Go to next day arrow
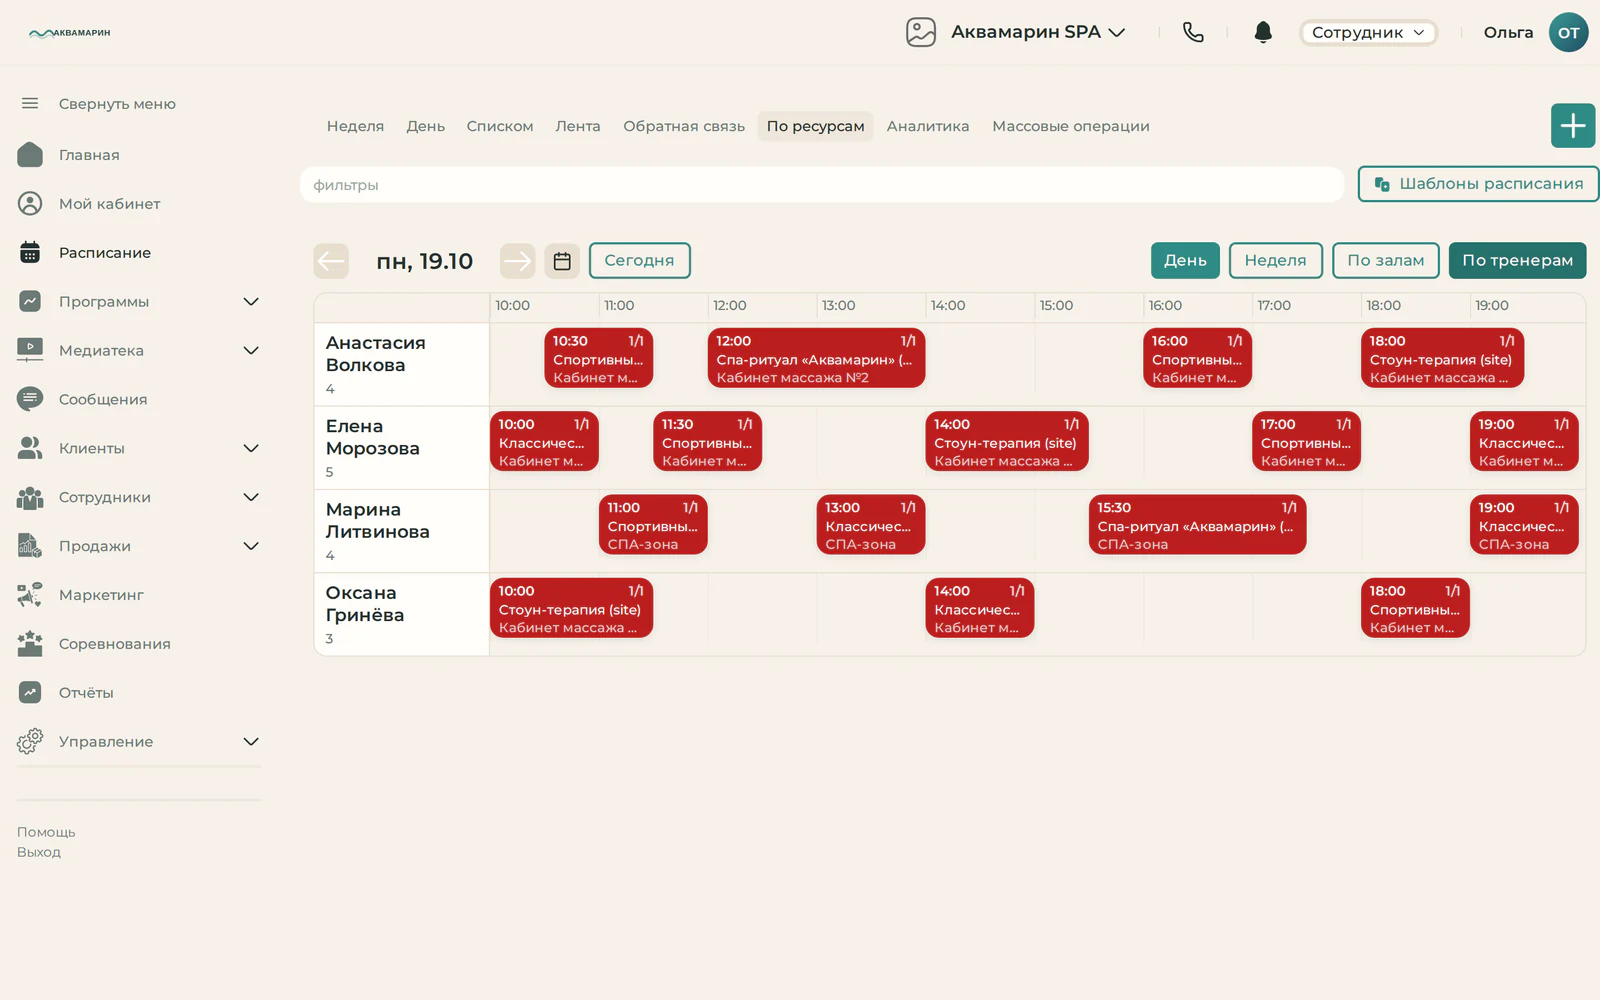Screen dimensions: 1600x1000 pos(518,261)
